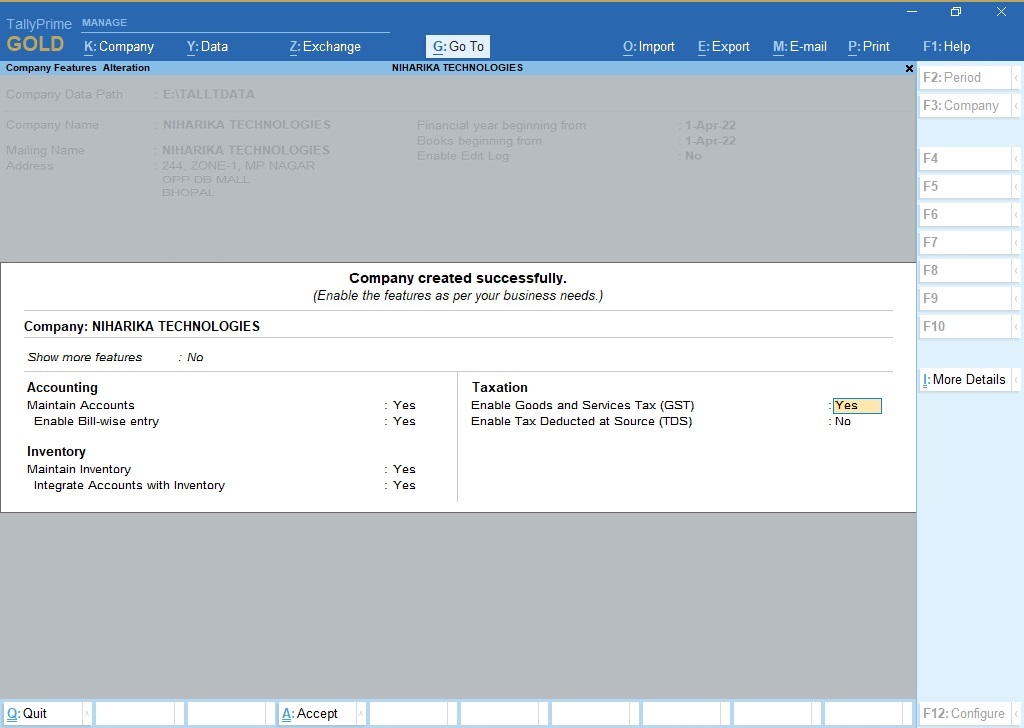Expand the chevron beside F3: Company
This screenshot has height=728, width=1024.
[x=1016, y=106]
